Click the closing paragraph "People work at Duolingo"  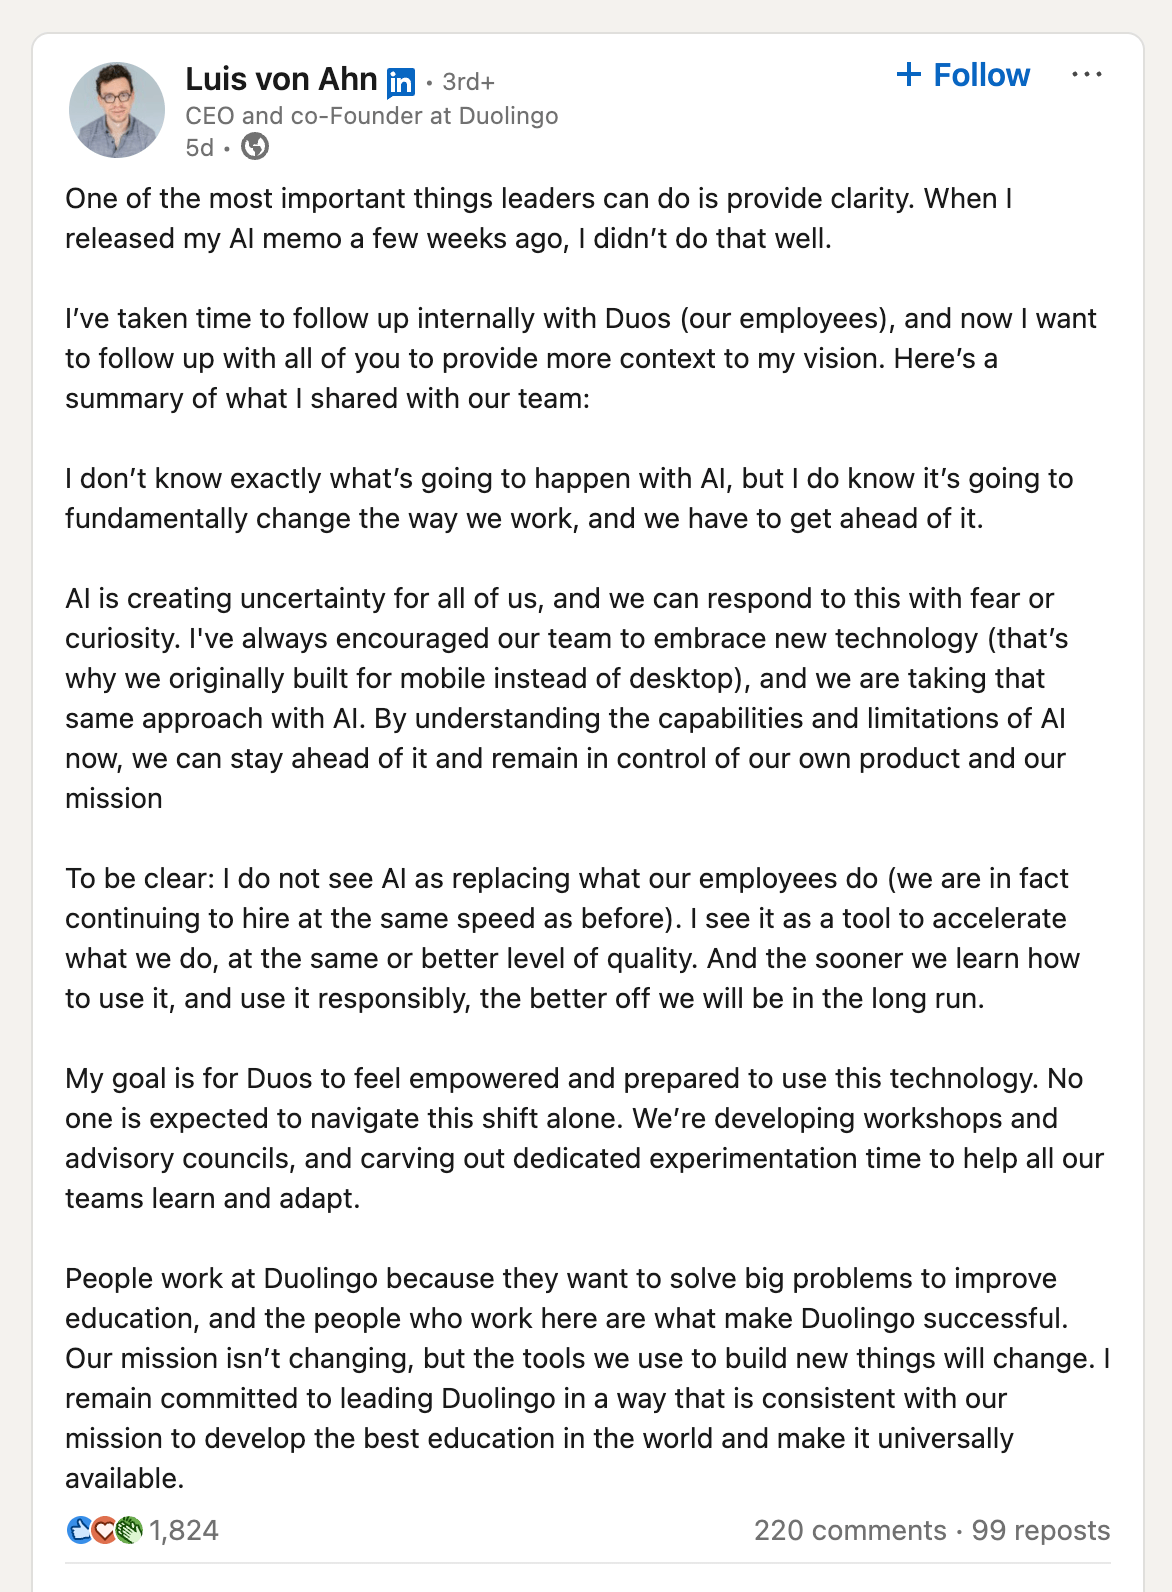(587, 1378)
